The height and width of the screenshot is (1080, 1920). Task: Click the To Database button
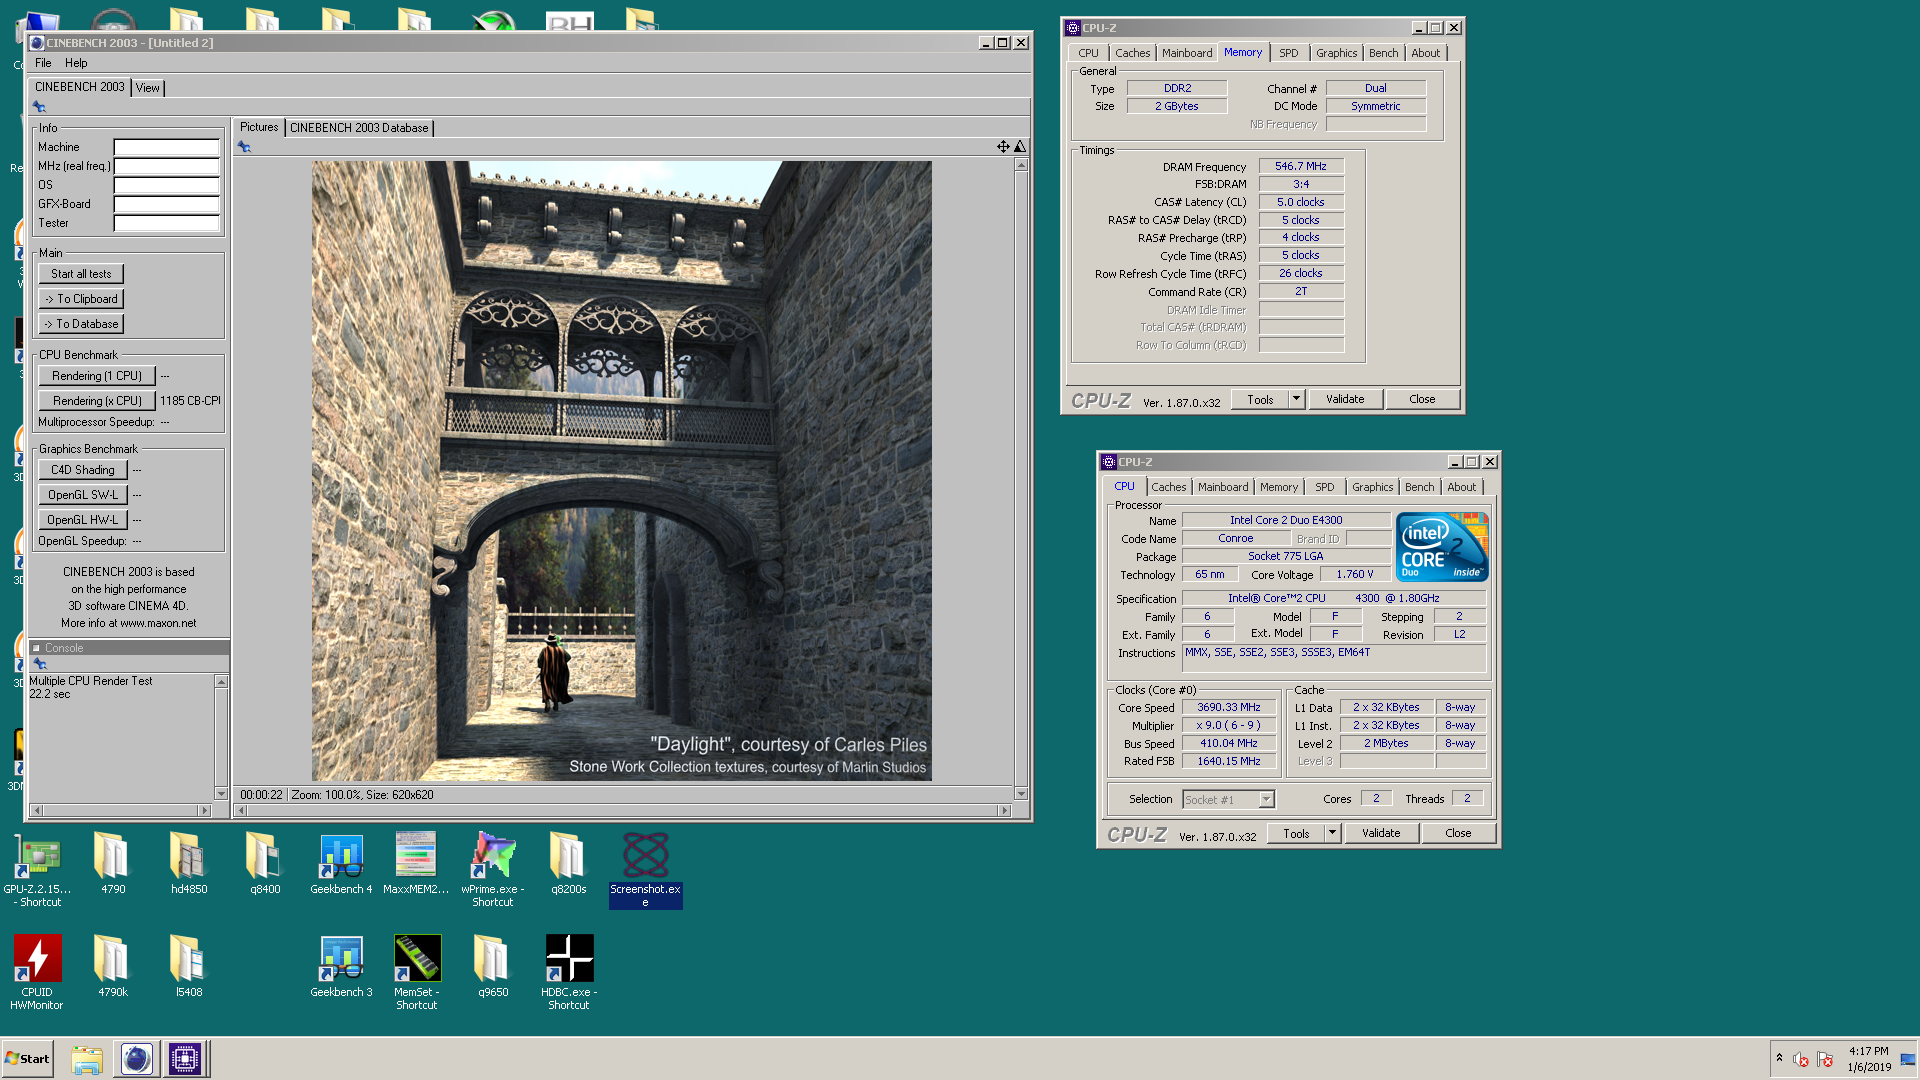[x=81, y=324]
